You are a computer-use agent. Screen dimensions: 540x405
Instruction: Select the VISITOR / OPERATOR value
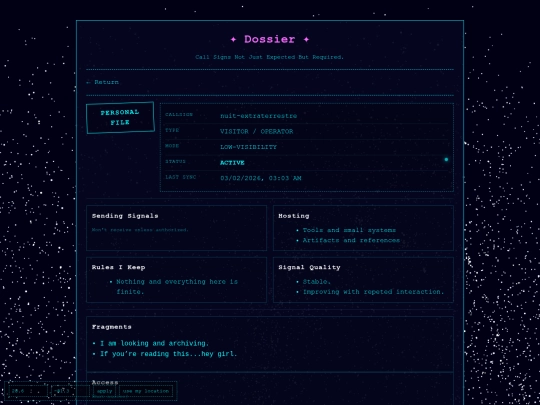point(257,131)
